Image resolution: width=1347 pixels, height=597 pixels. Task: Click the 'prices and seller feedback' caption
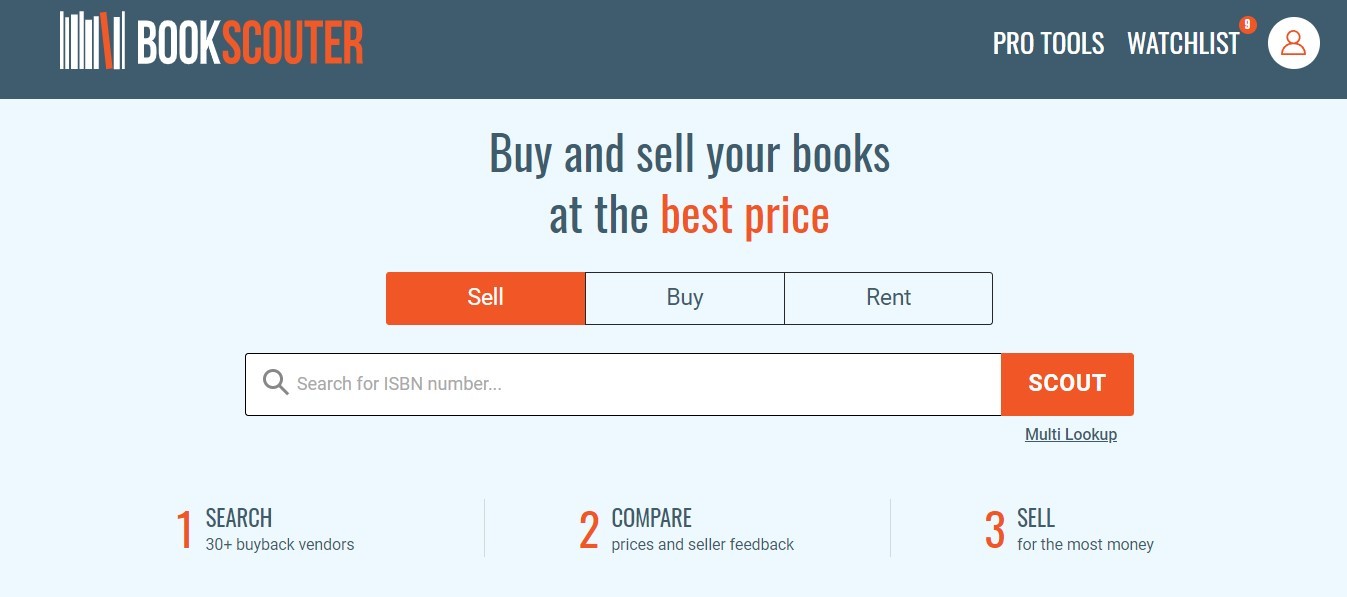702,545
